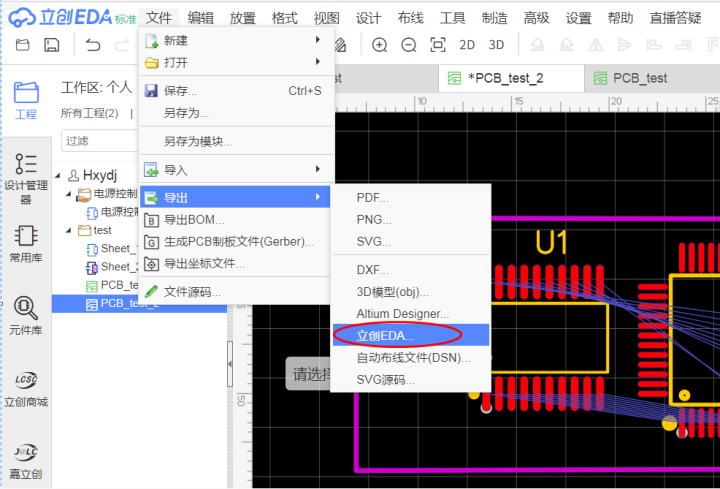Screen dimensions: 720x489
Task: Click the save disk toolbar icon
Action: [51, 45]
